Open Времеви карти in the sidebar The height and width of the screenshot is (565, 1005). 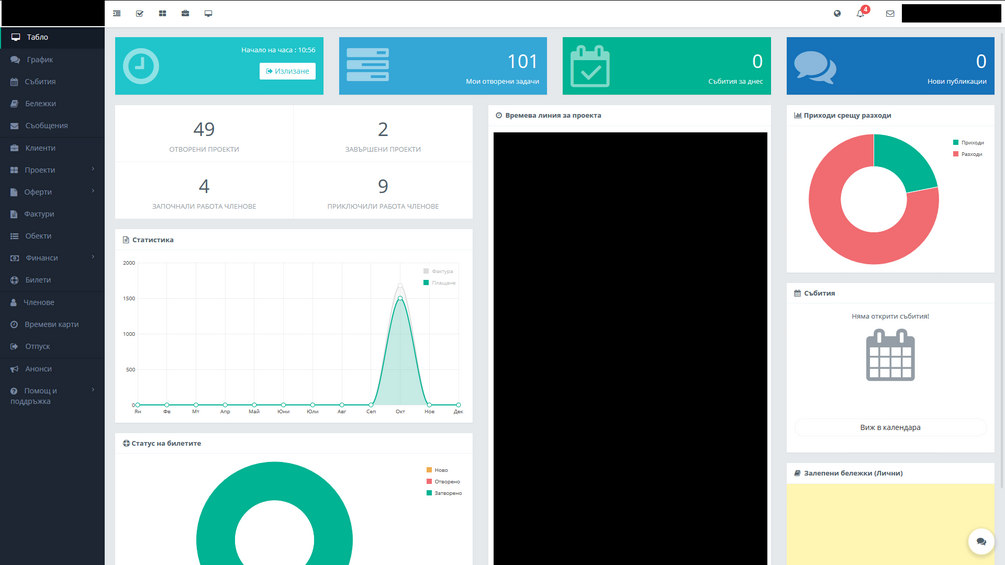click(x=53, y=324)
